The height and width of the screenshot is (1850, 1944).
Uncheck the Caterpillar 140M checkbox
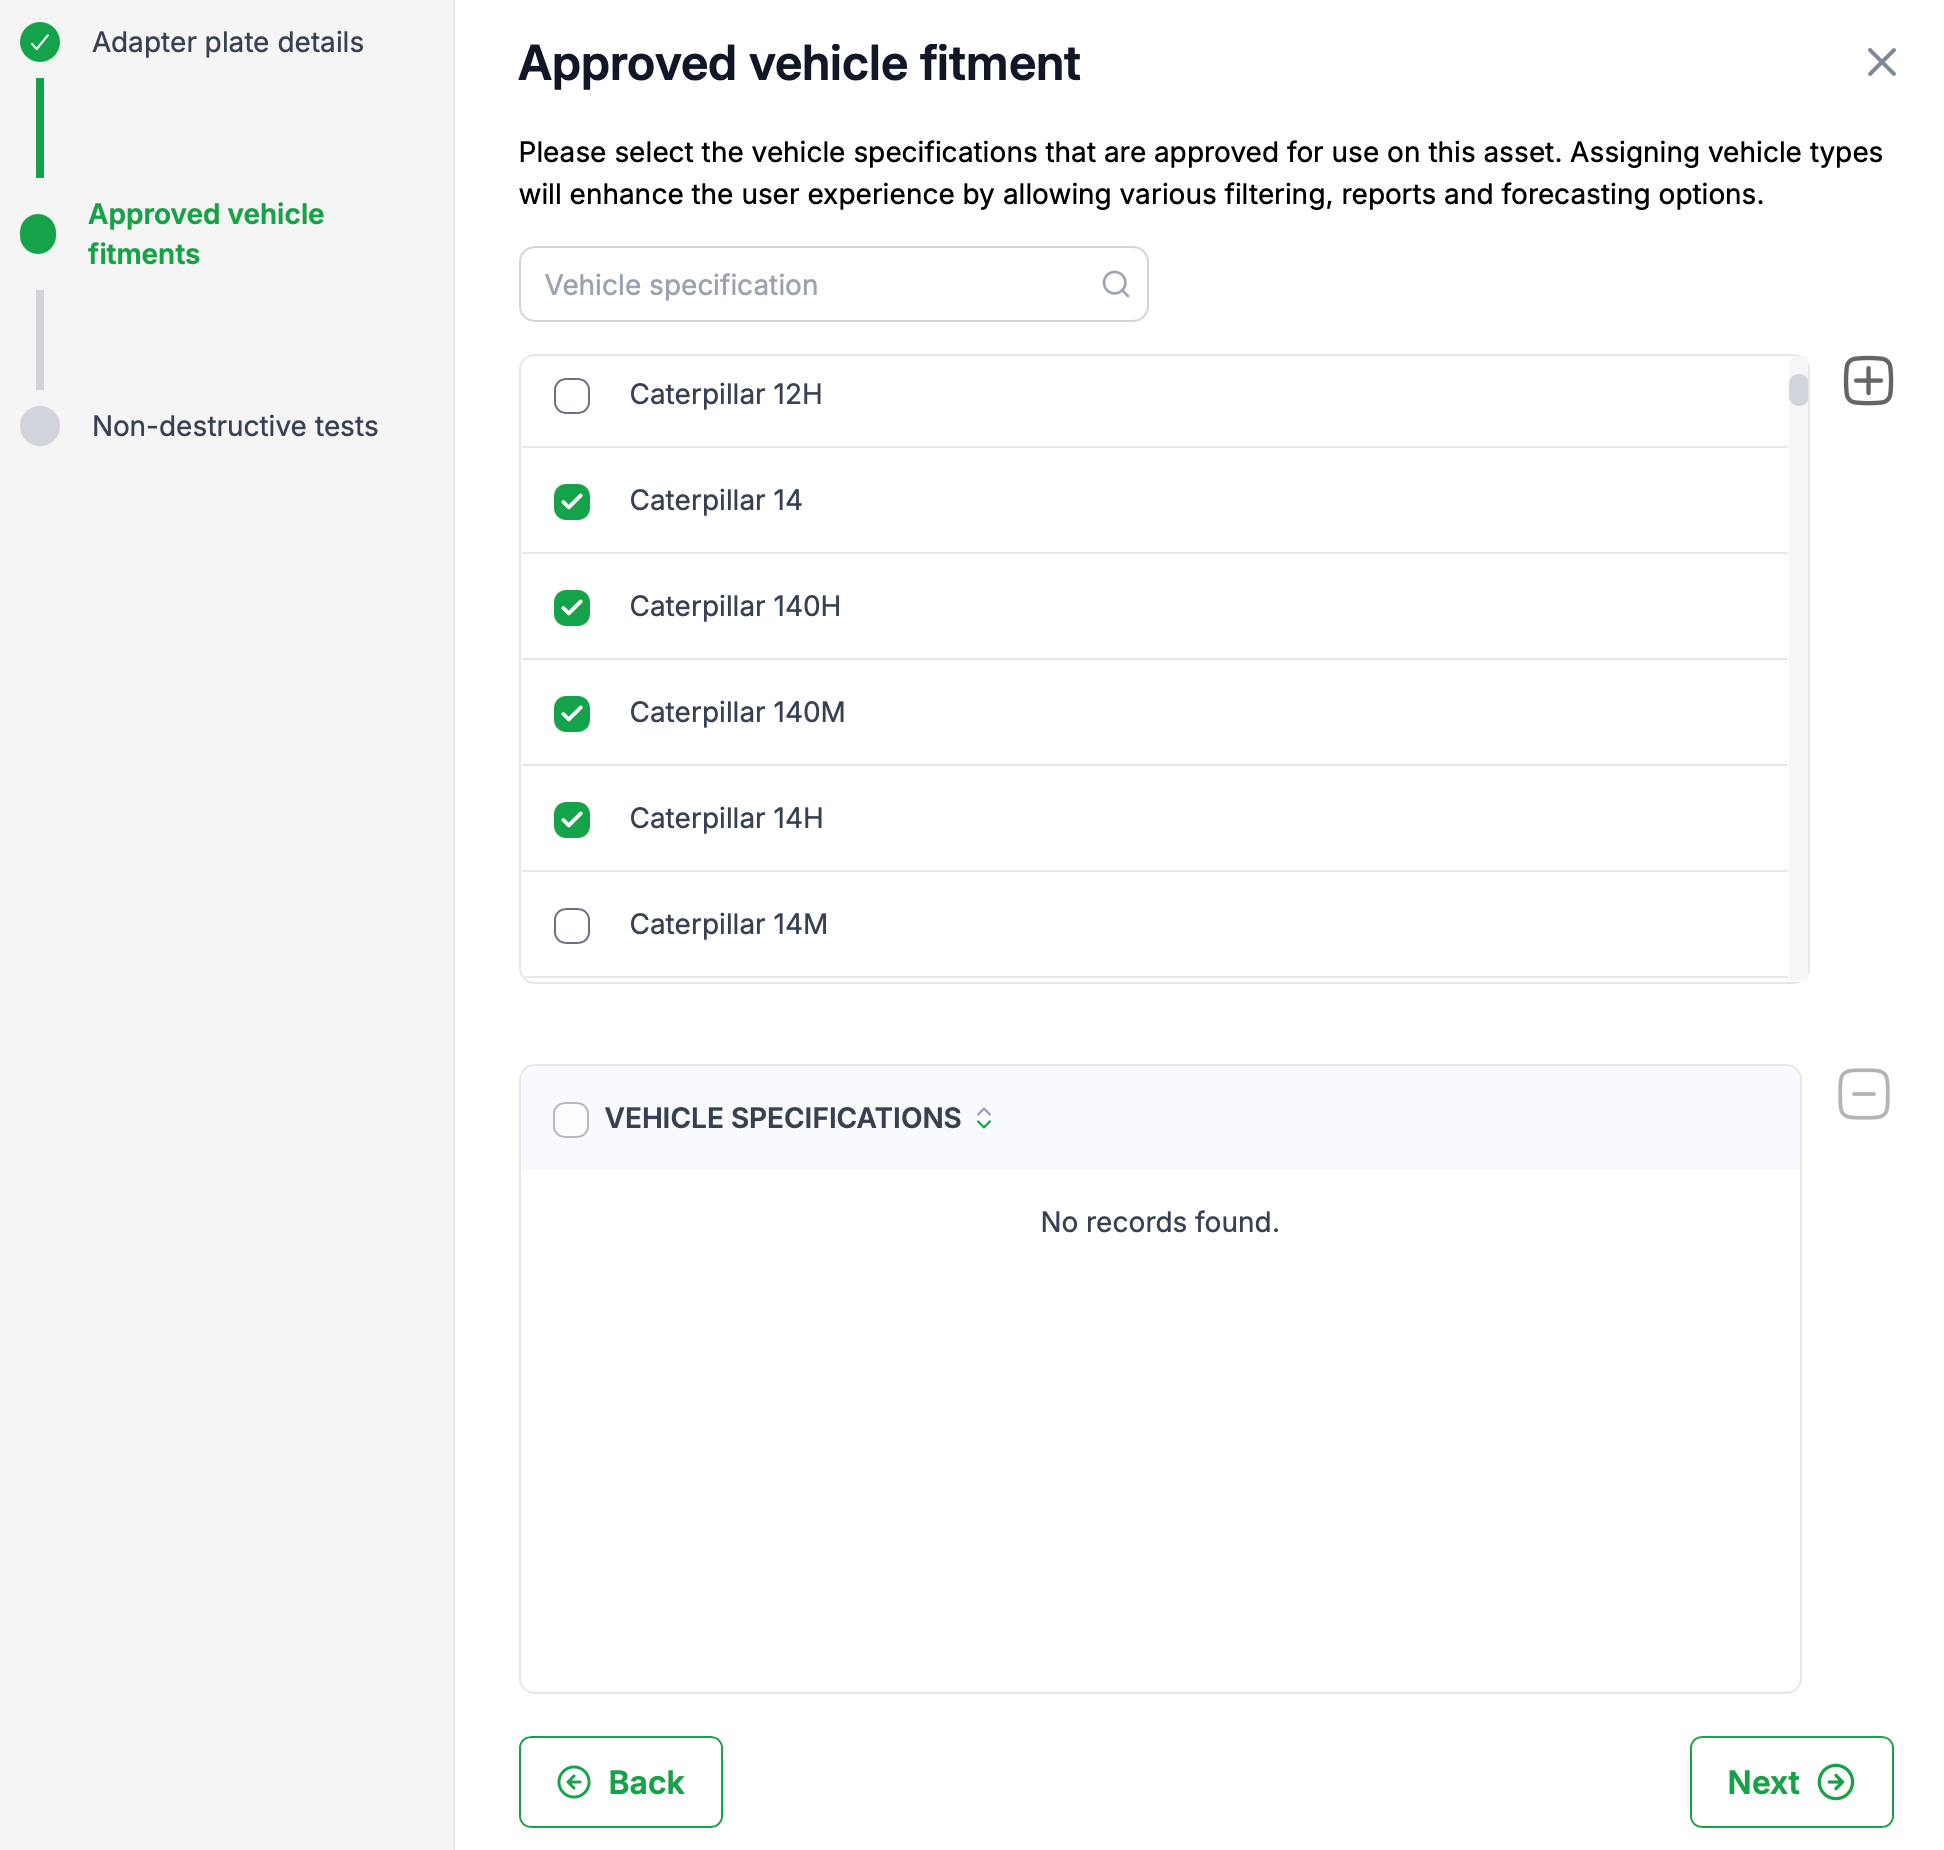tap(572, 714)
